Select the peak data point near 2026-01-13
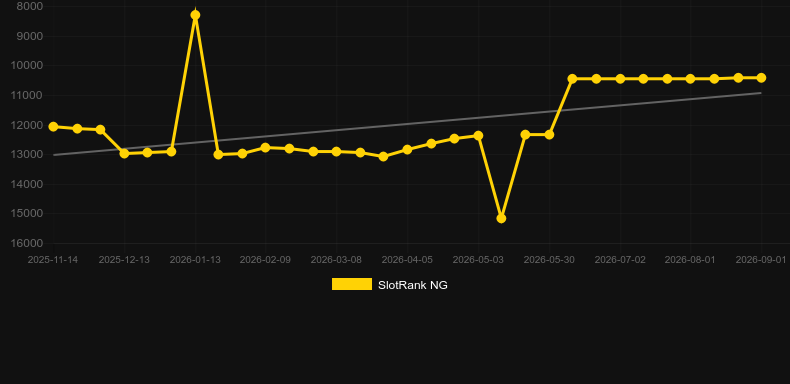Image resolution: width=790 pixels, height=384 pixels. tap(195, 15)
